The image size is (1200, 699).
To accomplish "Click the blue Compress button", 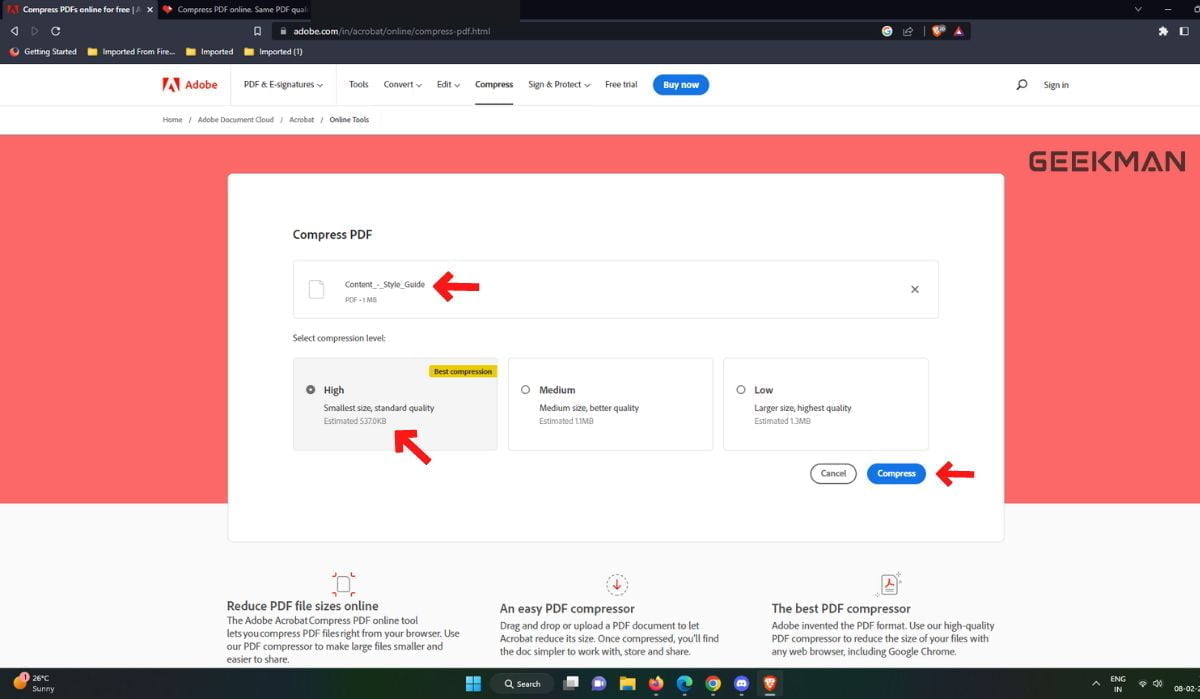I will tap(895, 473).
